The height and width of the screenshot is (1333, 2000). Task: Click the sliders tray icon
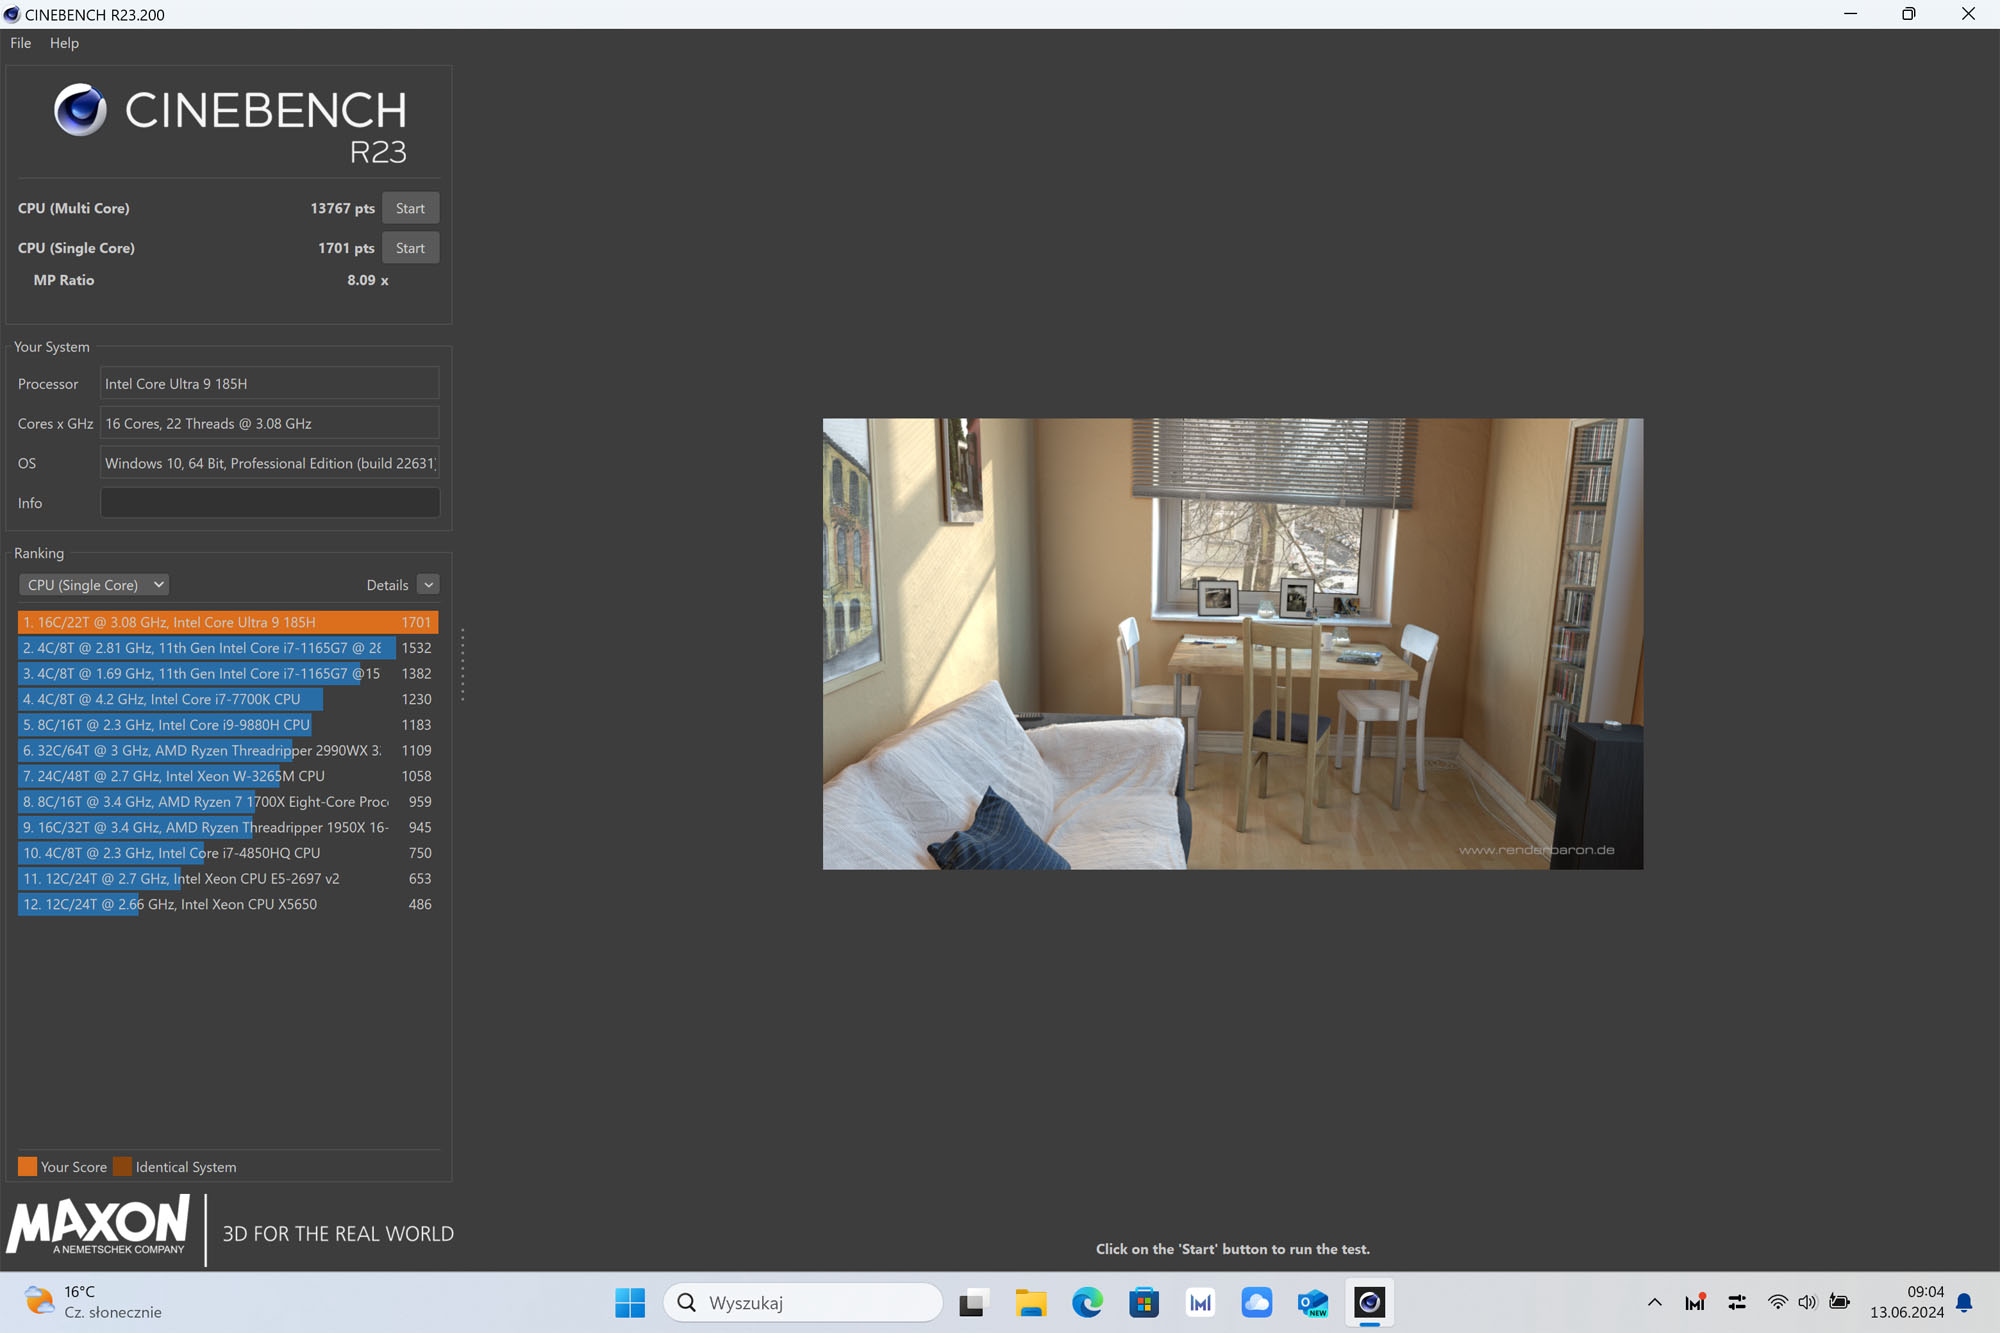pos(1737,1302)
